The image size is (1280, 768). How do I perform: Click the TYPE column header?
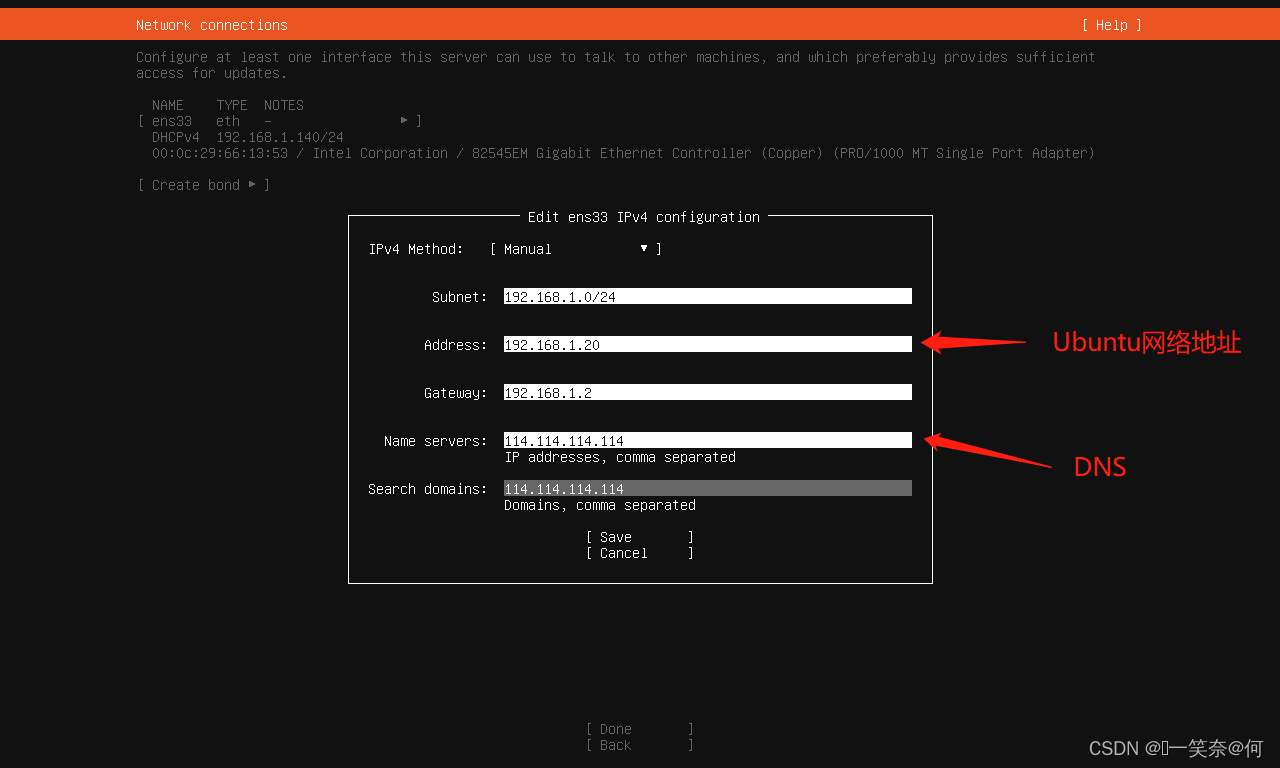pyautogui.click(x=232, y=105)
